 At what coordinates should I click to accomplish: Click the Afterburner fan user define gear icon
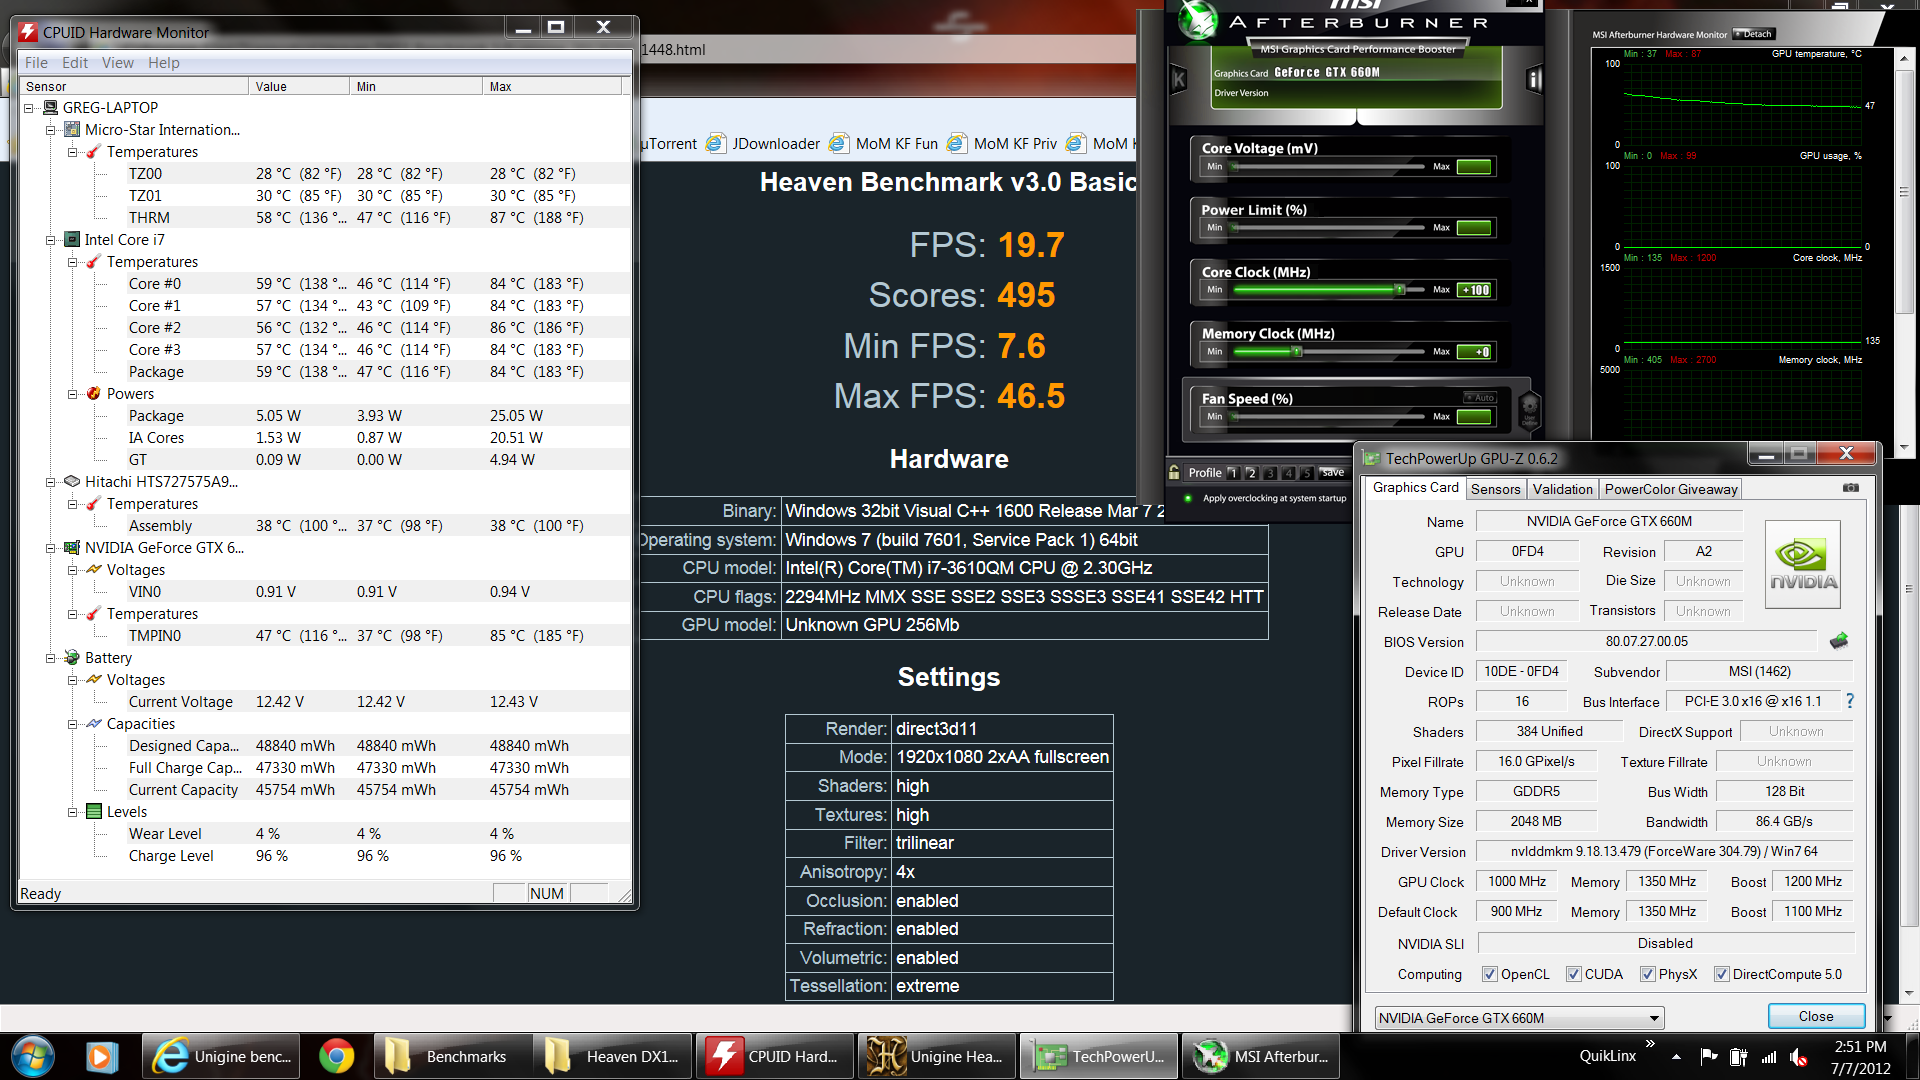pos(1529,409)
